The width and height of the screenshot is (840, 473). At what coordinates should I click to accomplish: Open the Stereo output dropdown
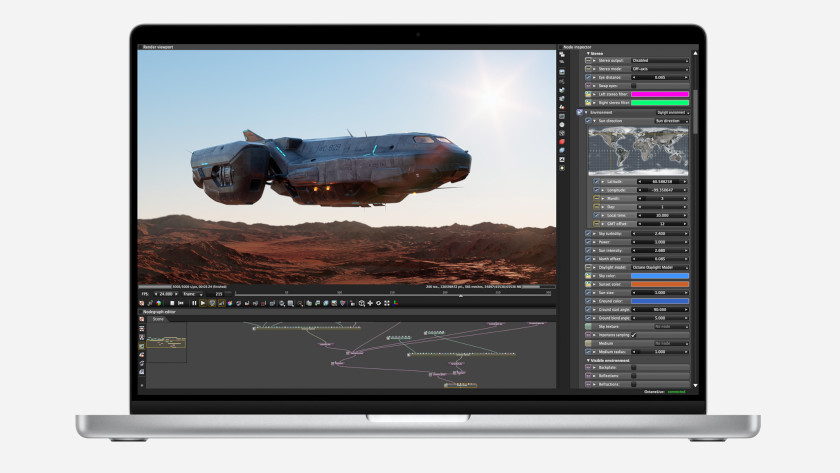tap(660, 61)
